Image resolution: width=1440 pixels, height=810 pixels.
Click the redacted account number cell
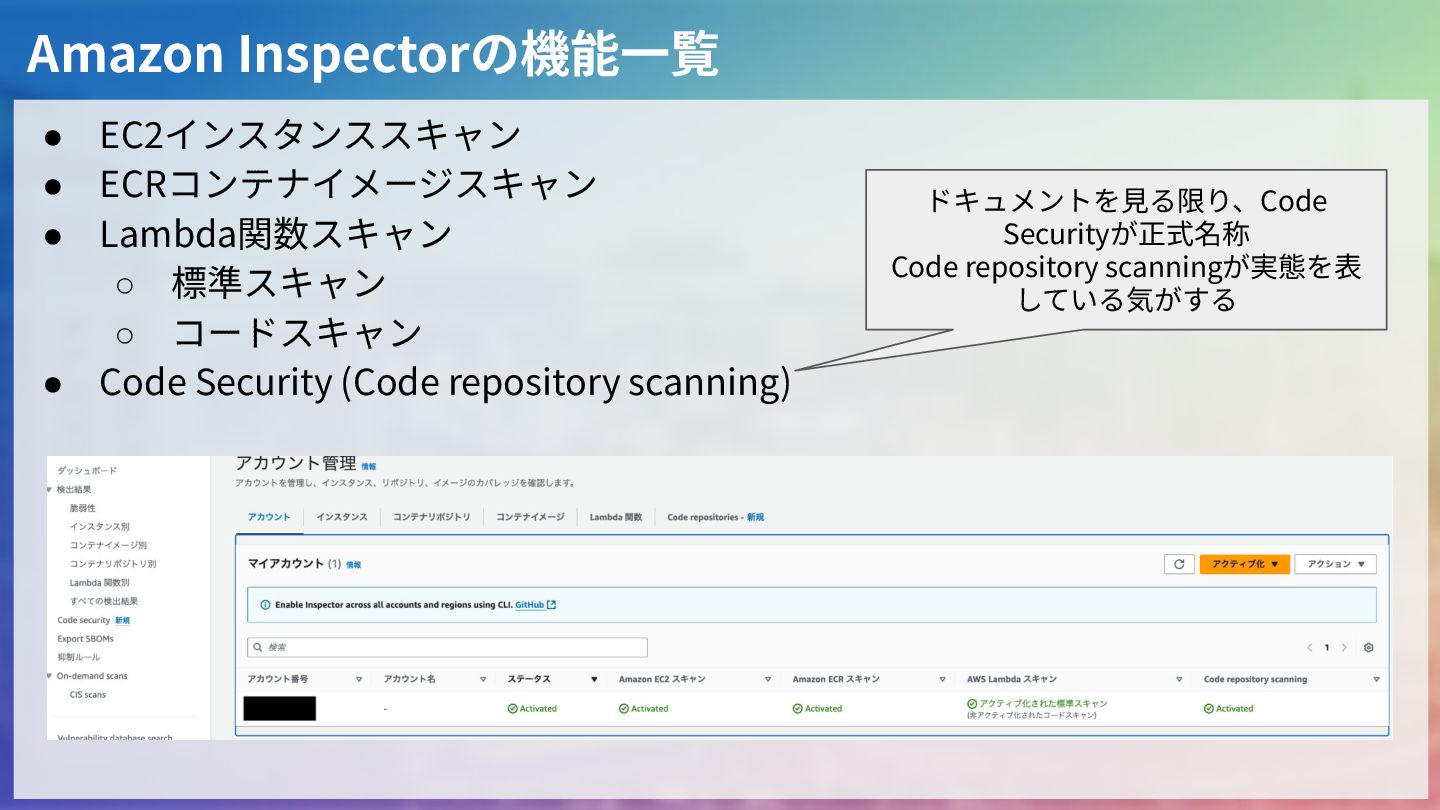pyautogui.click(x=280, y=709)
